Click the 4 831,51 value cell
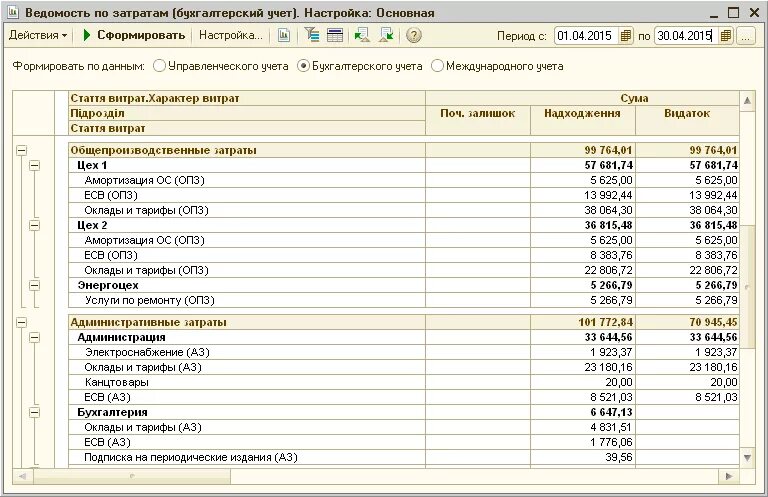The width and height of the screenshot is (768, 497). (x=582, y=427)
